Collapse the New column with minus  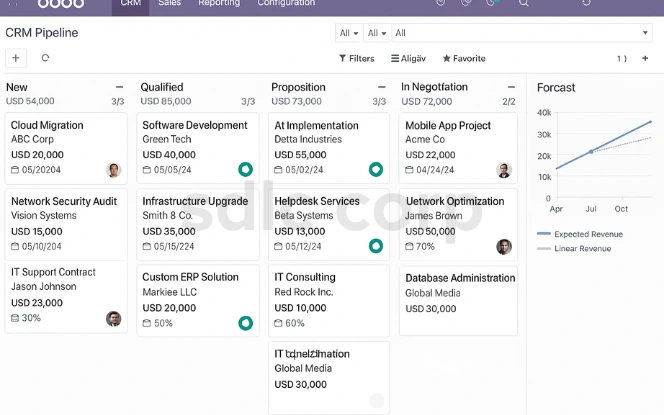(119, 87)
